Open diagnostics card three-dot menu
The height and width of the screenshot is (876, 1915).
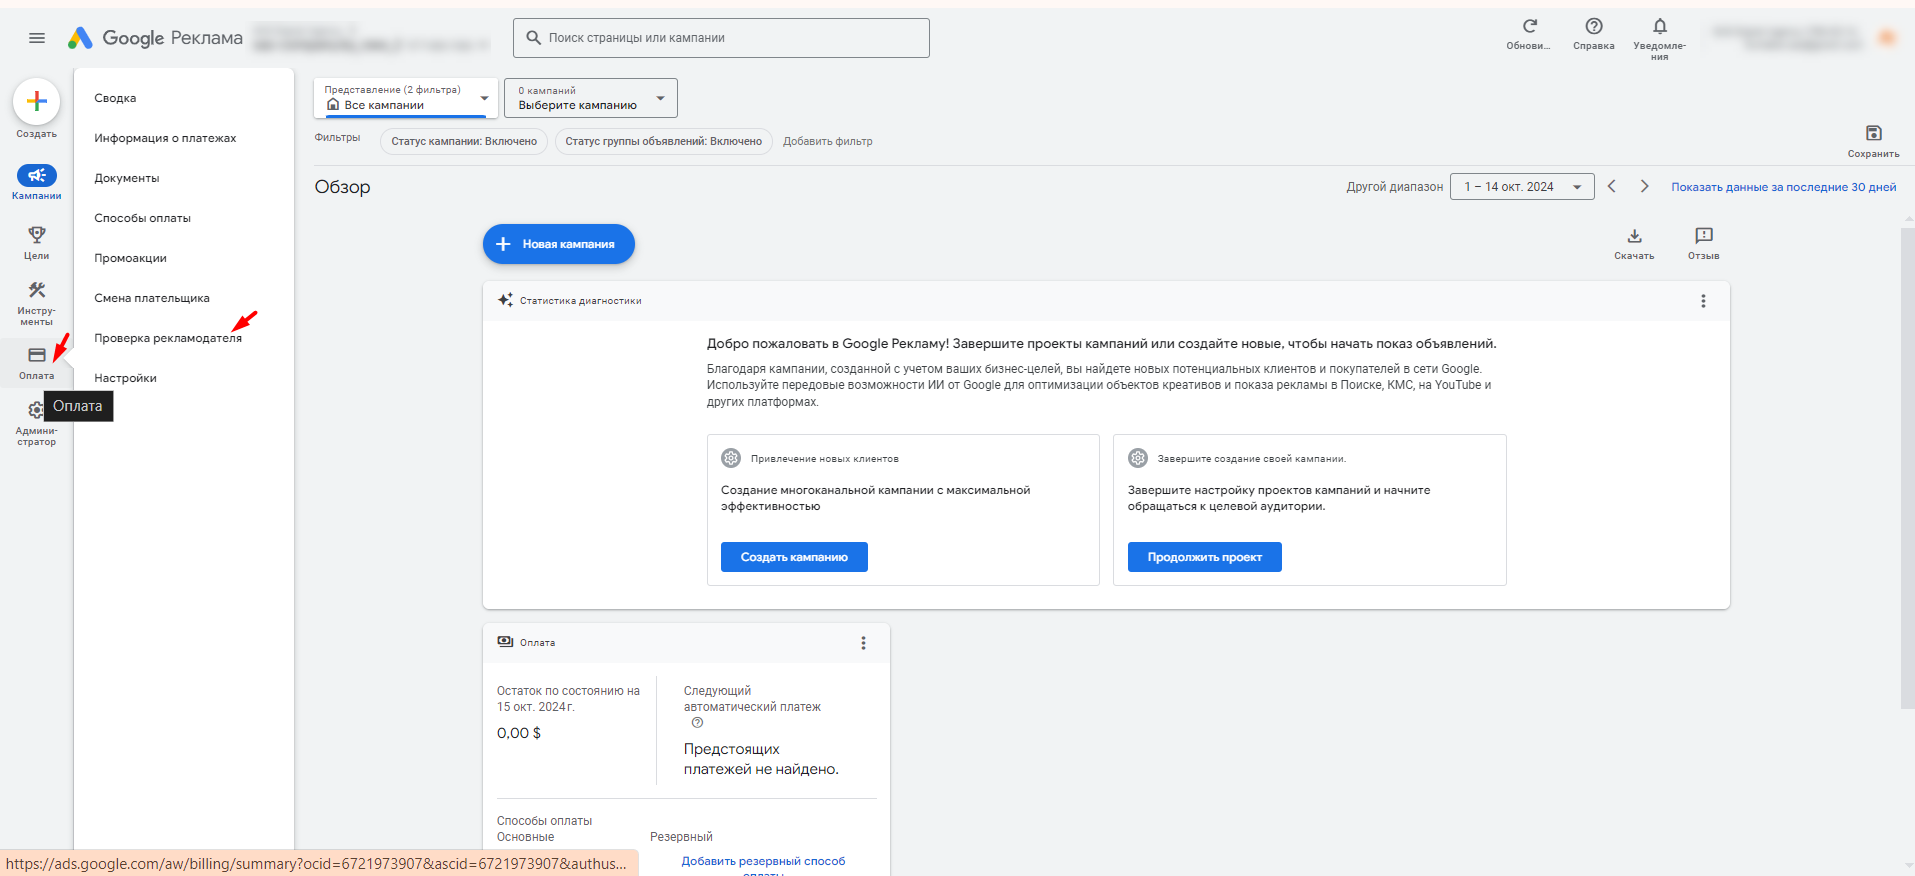[x=1703, y=301]
